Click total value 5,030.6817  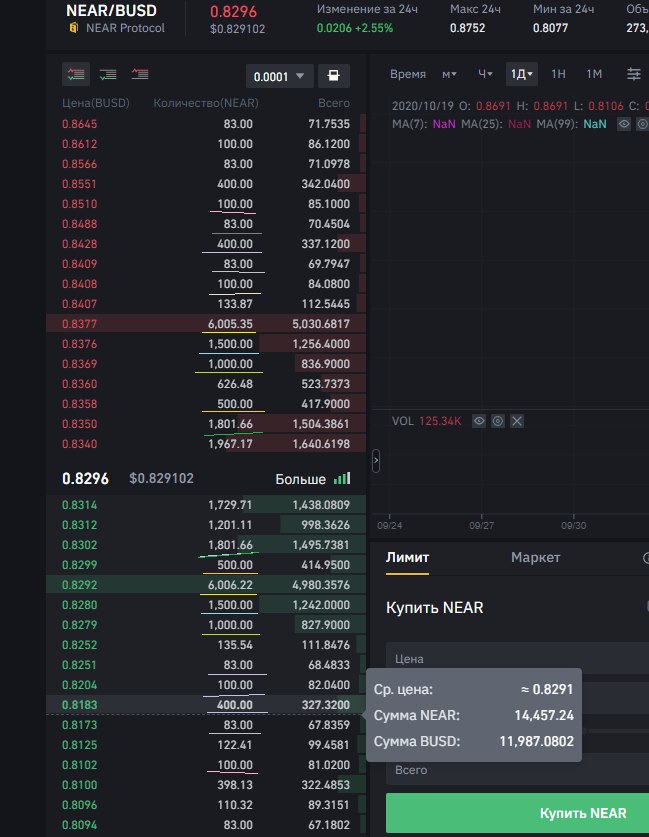point(321,324)
